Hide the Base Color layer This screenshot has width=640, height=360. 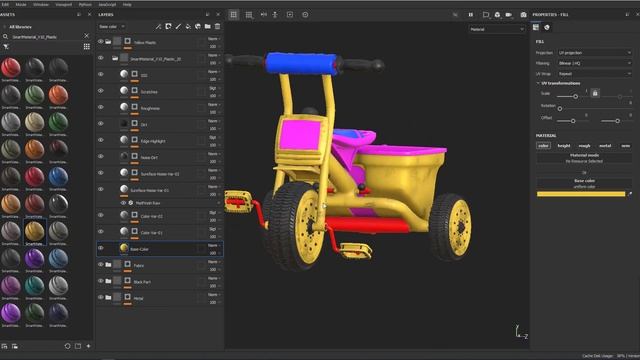[100, 248]
